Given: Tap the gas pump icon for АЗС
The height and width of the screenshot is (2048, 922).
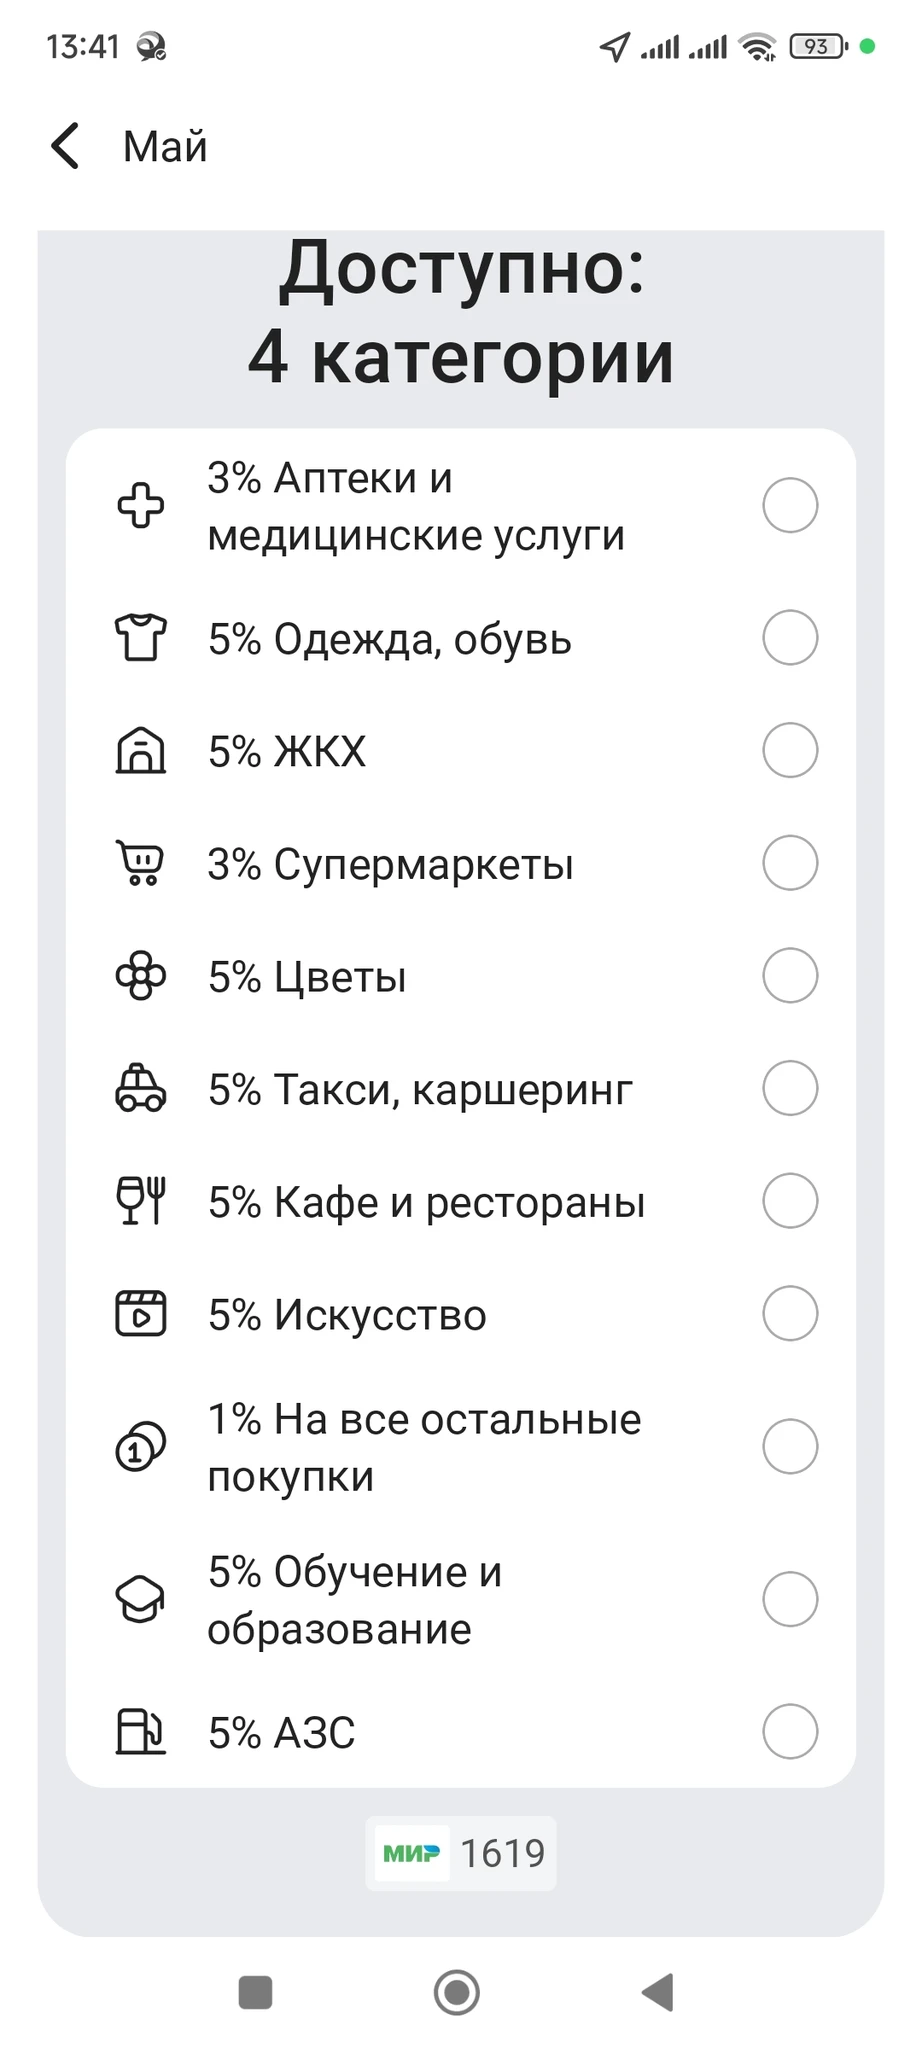Looking at the screenshot, I should click(x=141, y=1732).
